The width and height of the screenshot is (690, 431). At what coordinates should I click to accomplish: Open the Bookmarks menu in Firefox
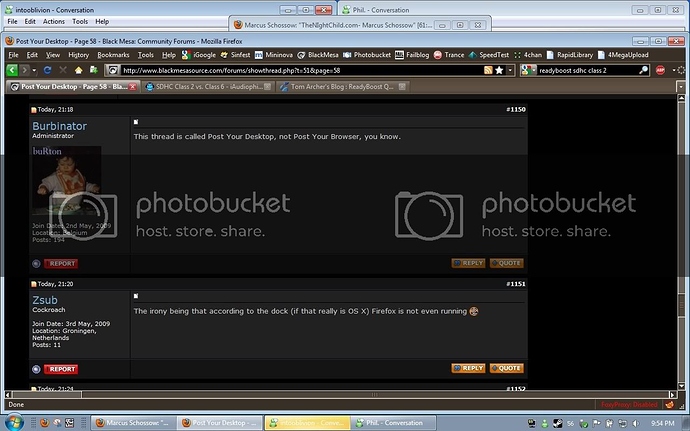point(113,55)
